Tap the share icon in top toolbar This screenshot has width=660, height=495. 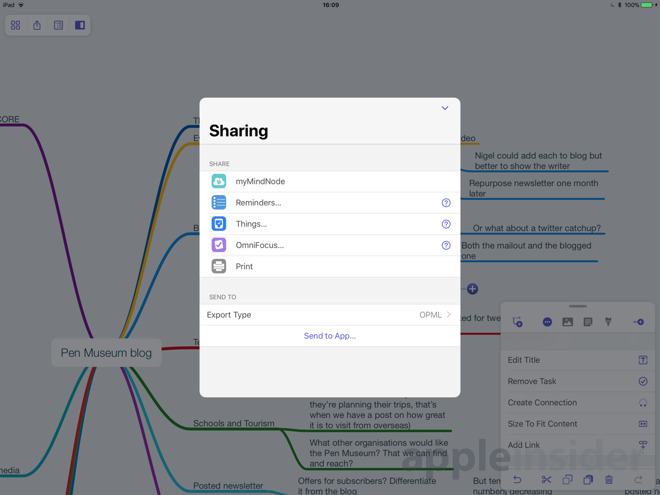pos(37,25)
